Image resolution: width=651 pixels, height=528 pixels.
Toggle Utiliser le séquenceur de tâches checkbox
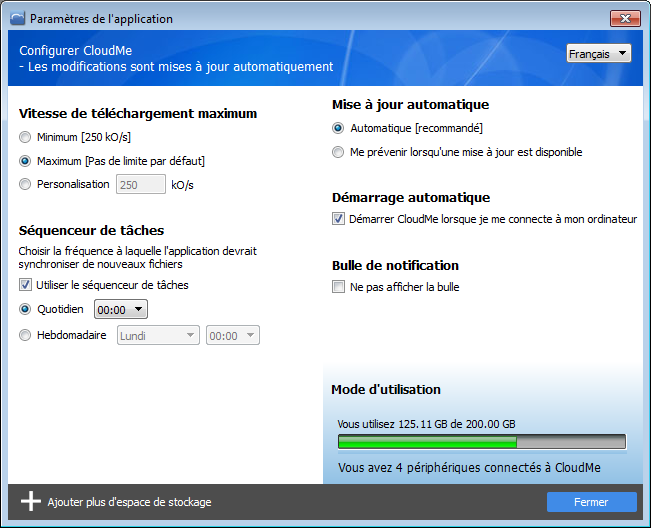tap(25, 285)
